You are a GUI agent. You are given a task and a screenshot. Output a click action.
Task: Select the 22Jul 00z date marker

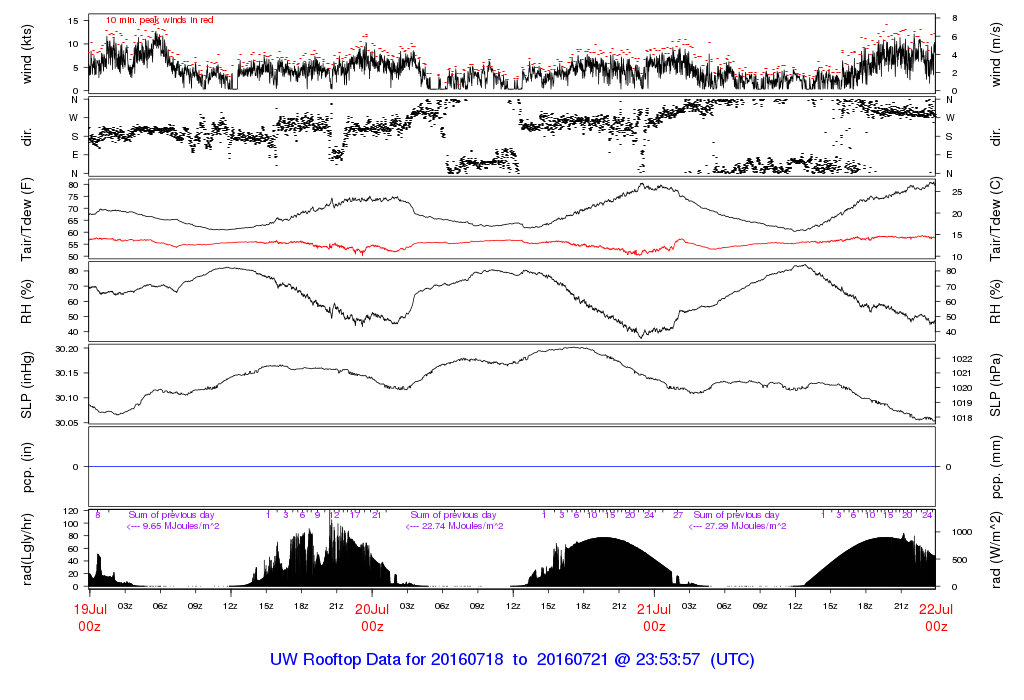pyautogui.click(x=936, y=616)
